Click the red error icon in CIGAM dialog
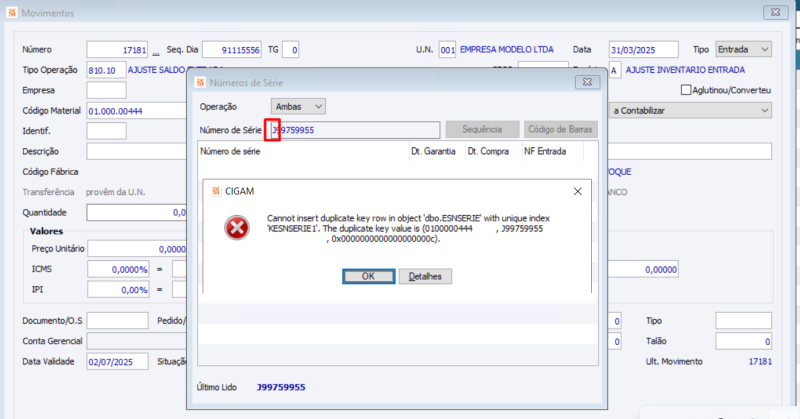The width and height of the screenshot is (800, 419). coord(237,228)
